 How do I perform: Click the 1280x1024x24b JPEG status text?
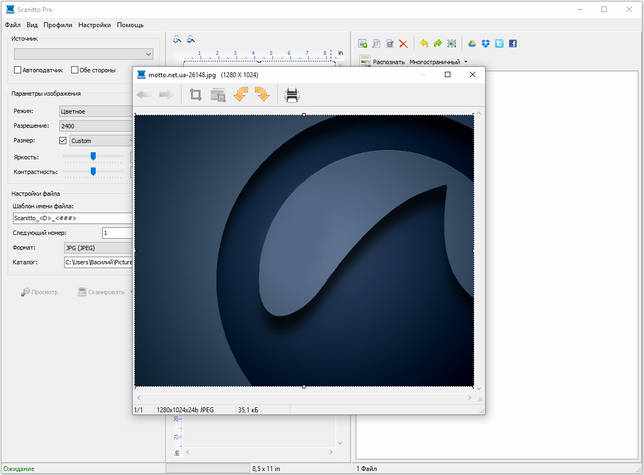(x=185, y=410)
